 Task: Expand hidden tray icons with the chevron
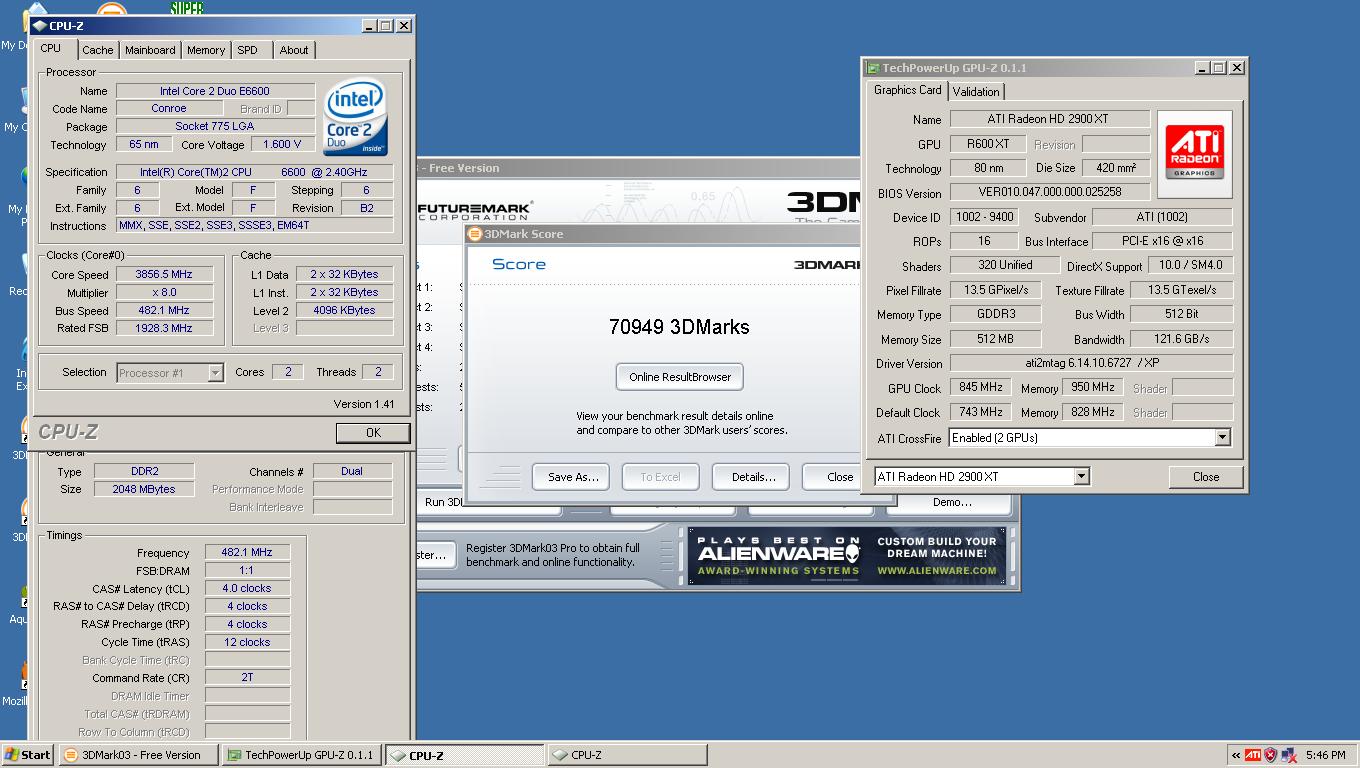tap(1236, 755)
